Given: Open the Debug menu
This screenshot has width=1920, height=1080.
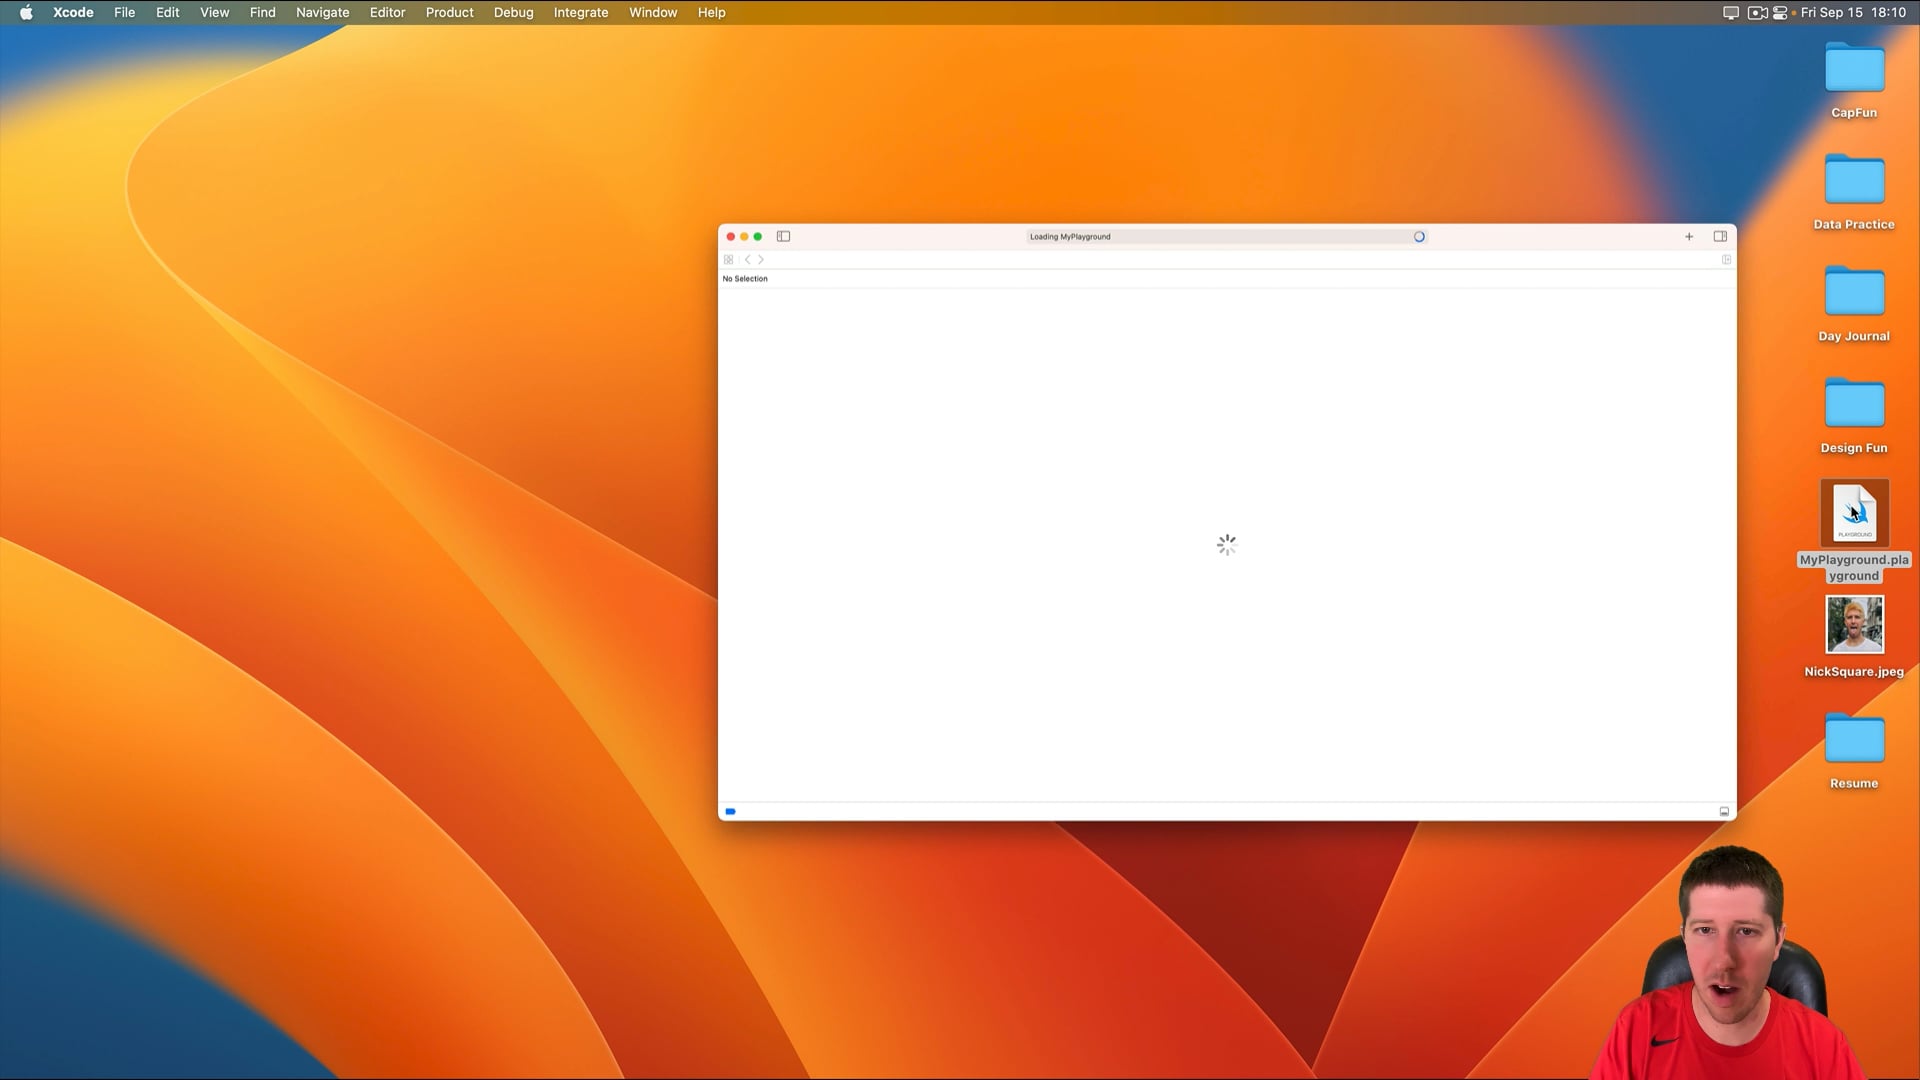Looking at the screenshot, I should (513, 13).
